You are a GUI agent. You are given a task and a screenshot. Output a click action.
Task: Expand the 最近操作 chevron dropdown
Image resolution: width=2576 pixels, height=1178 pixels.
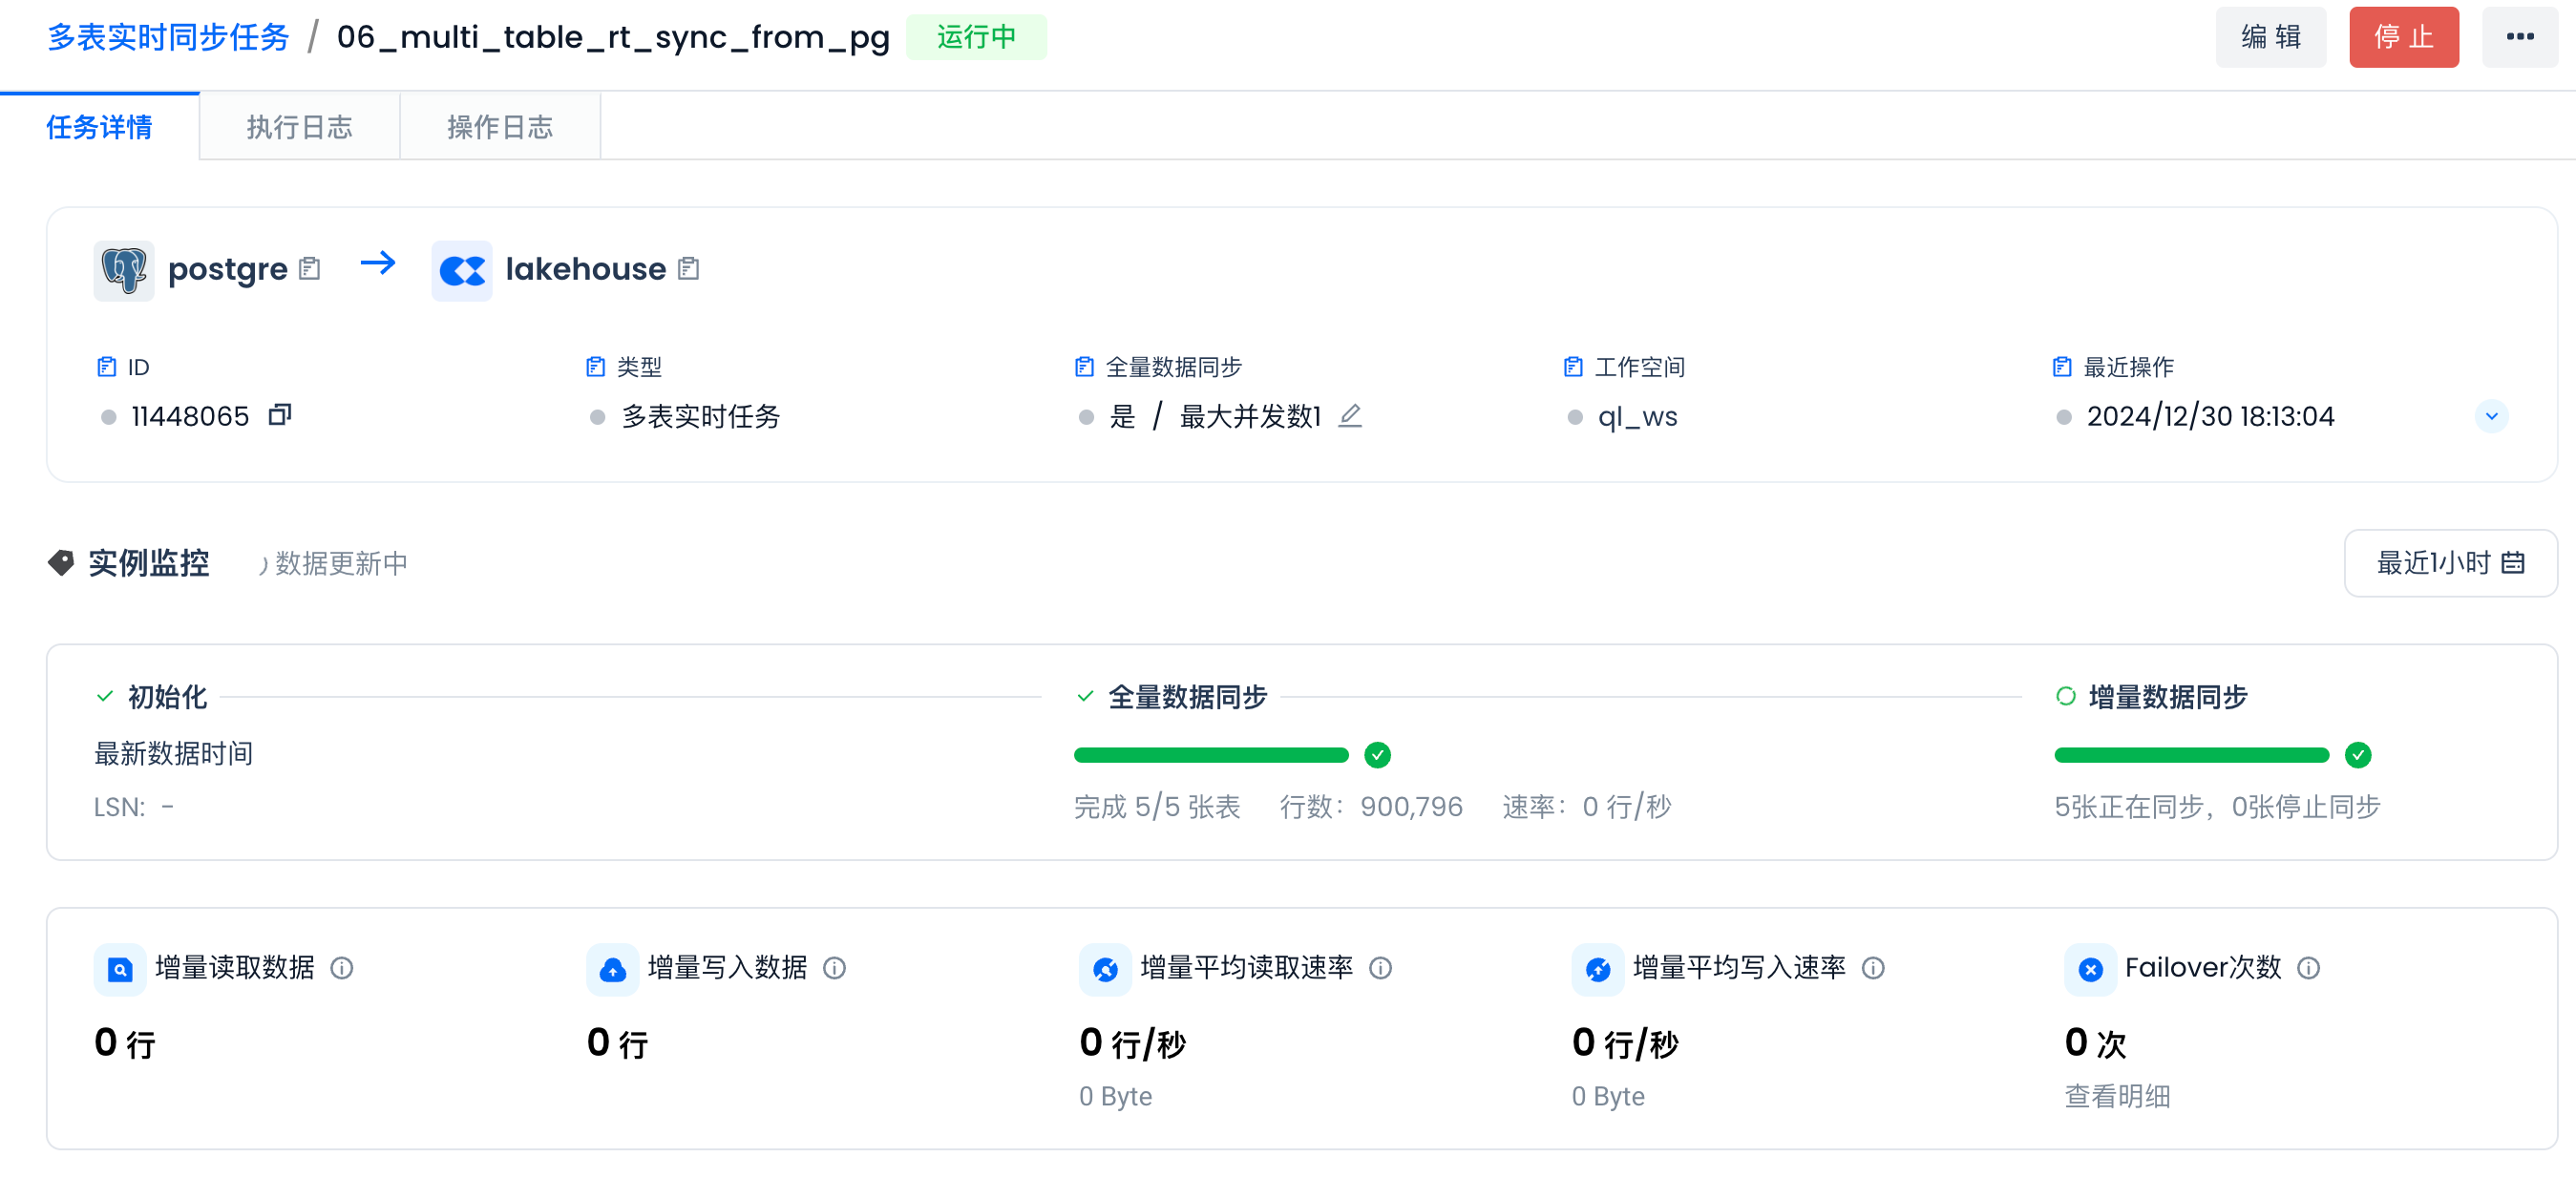pyautogui.click(x=2491, y=416)
